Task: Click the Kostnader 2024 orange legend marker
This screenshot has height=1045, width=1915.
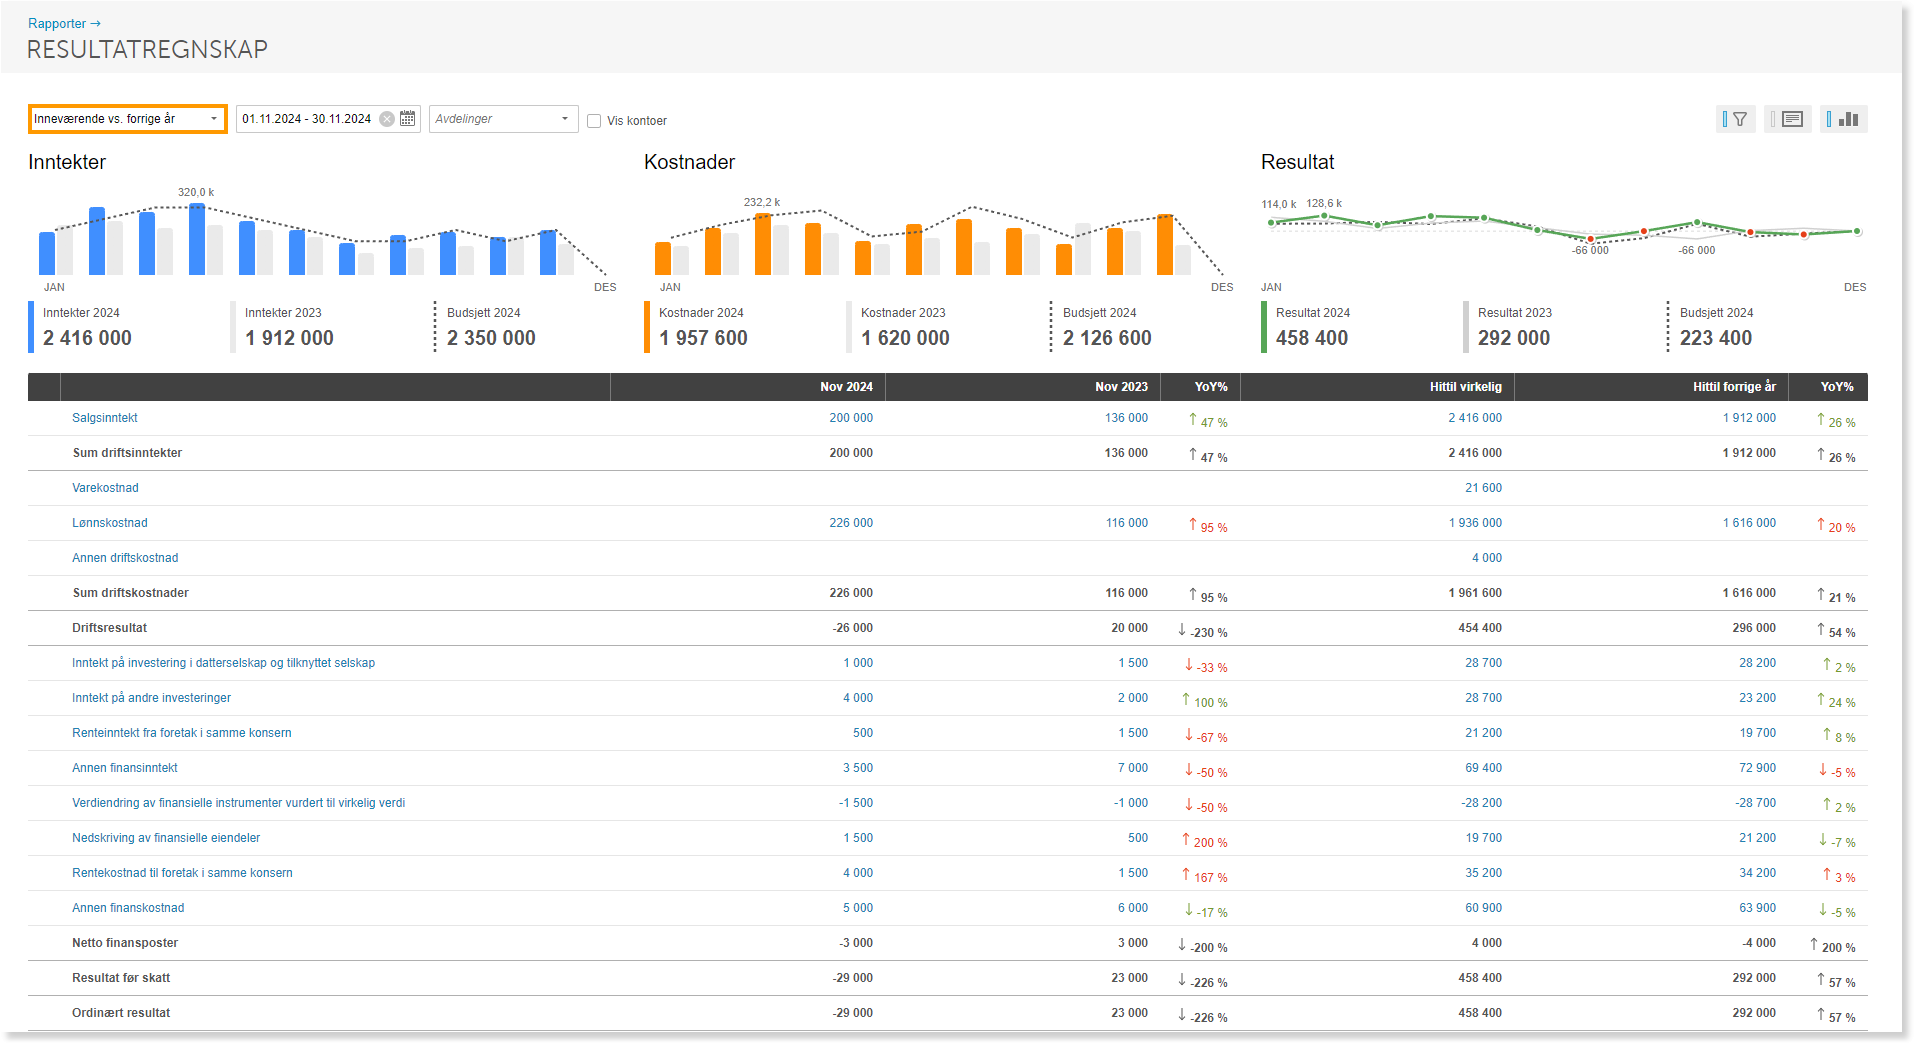Action: [647, 327]
